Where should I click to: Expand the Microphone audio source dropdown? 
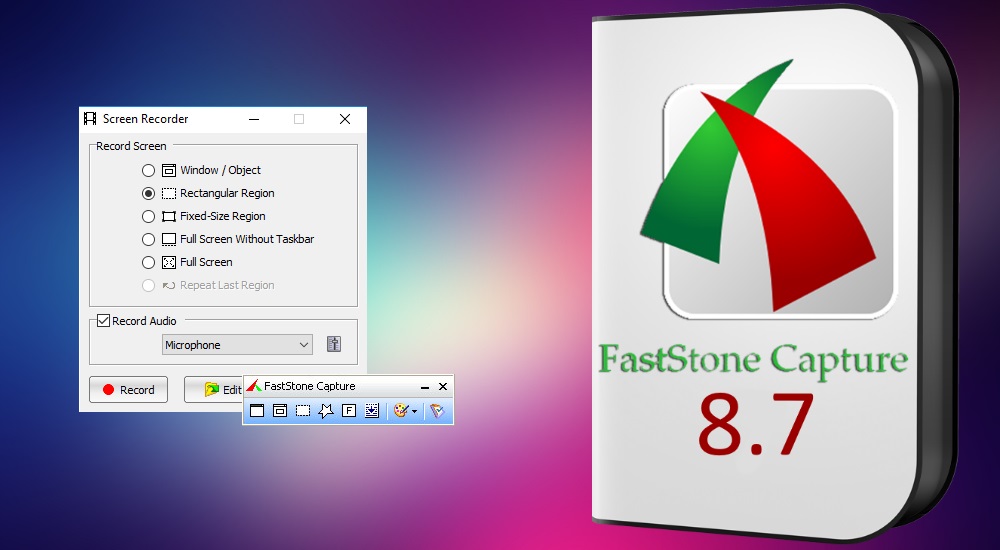coord(304,345)
